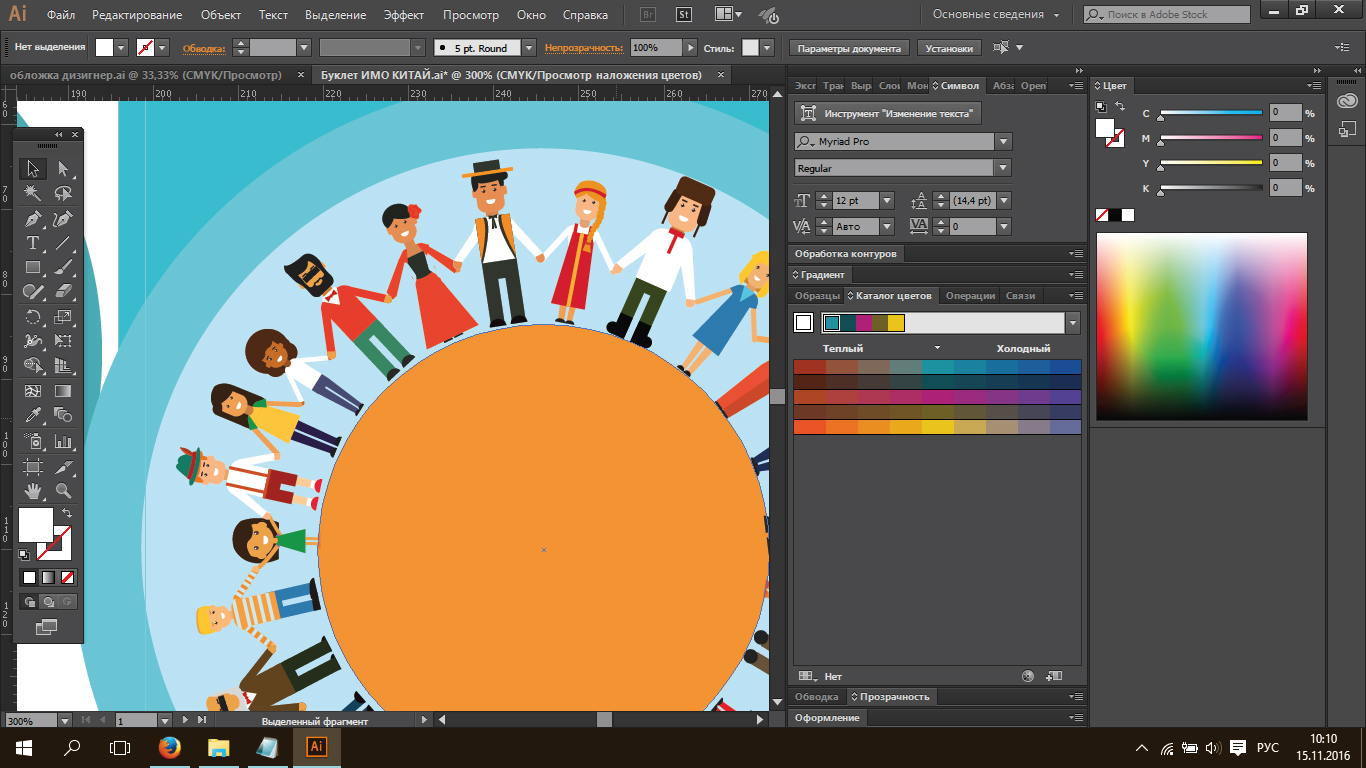The width and height of the screenshot is (1366, 768).
Task: Open the Просмотр menu
Action: pos(471,15)
